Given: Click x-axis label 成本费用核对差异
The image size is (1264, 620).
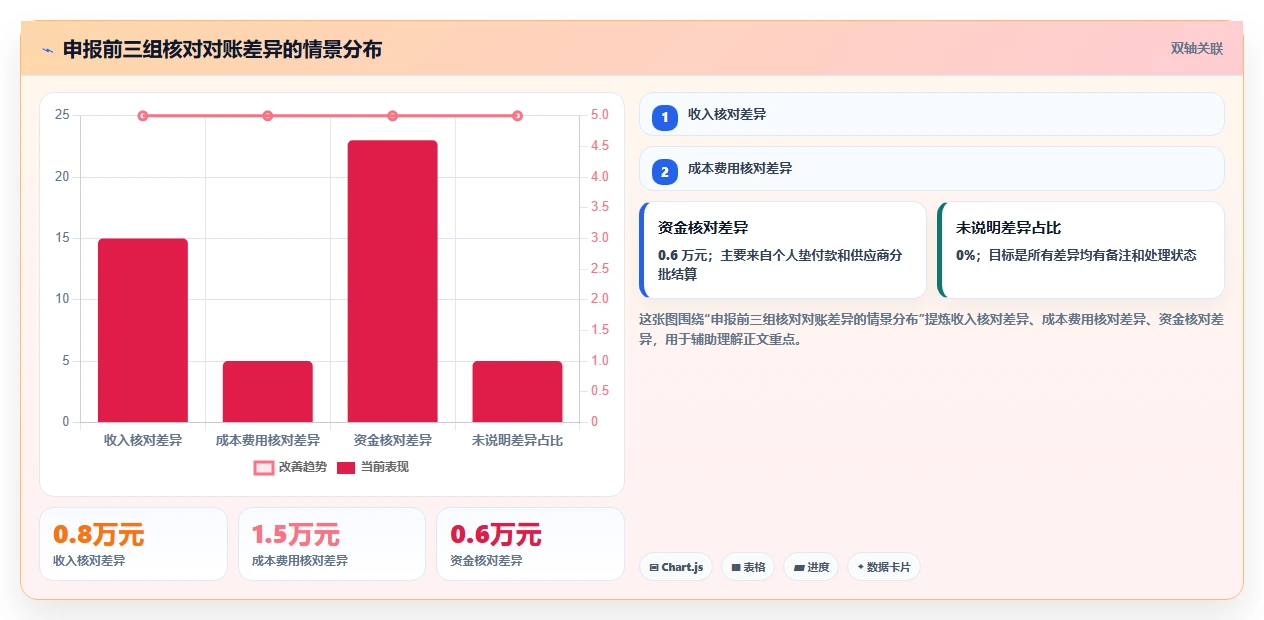Looking at the screenshot, I should 268,440.
